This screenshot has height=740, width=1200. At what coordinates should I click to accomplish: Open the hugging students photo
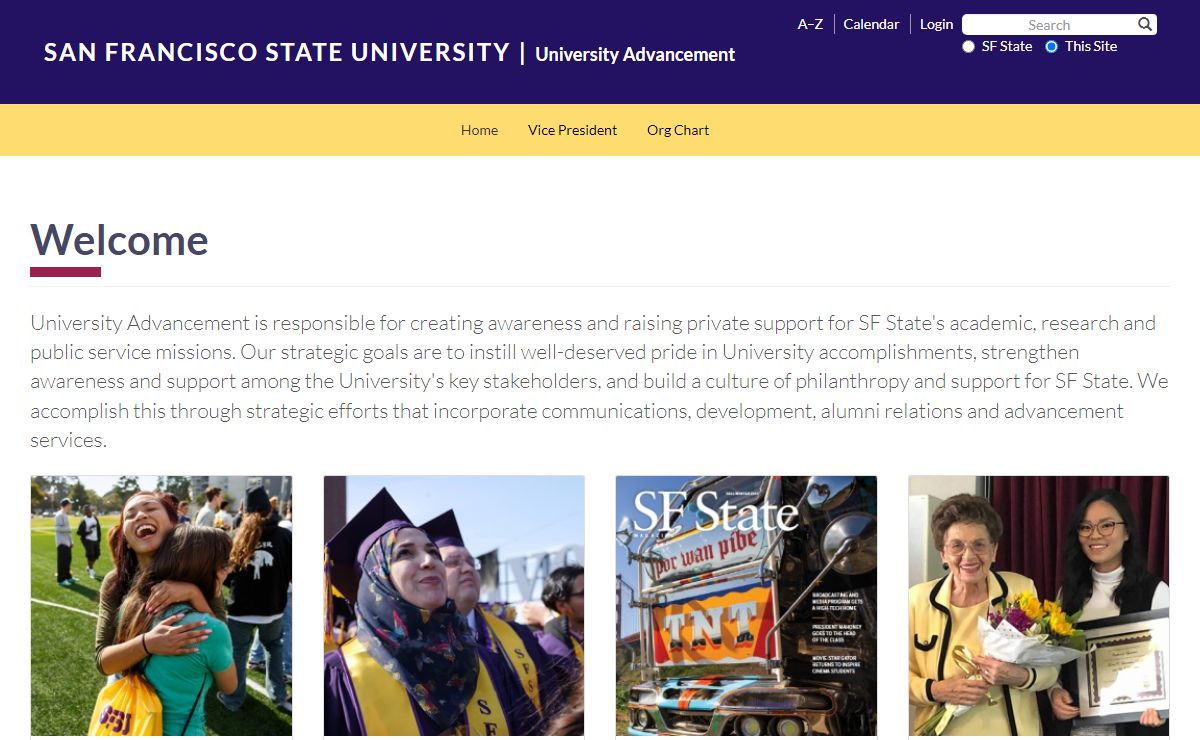161,605
